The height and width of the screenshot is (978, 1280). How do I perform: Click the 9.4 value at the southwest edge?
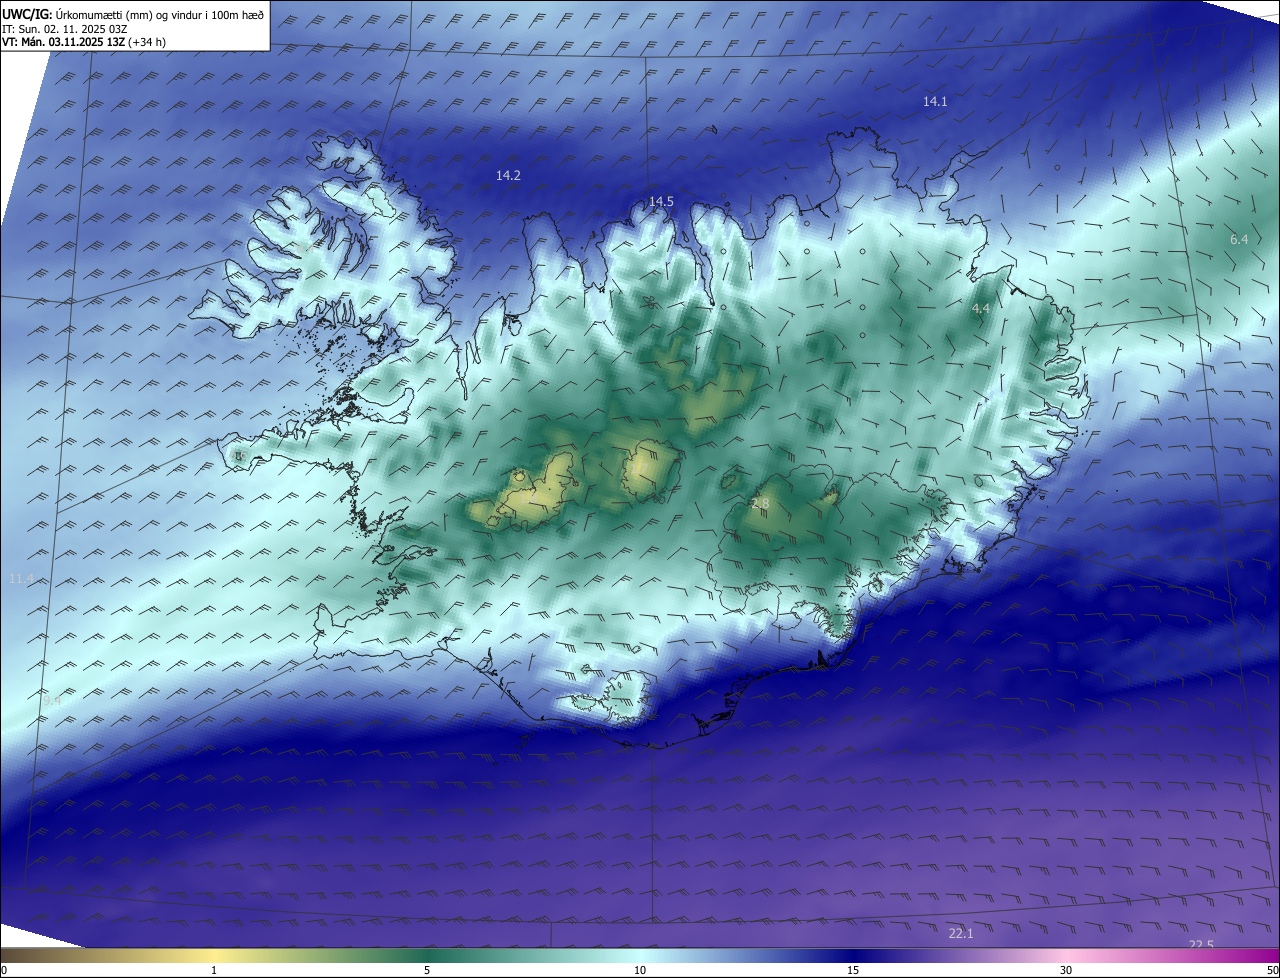click(x=52, y=700)
